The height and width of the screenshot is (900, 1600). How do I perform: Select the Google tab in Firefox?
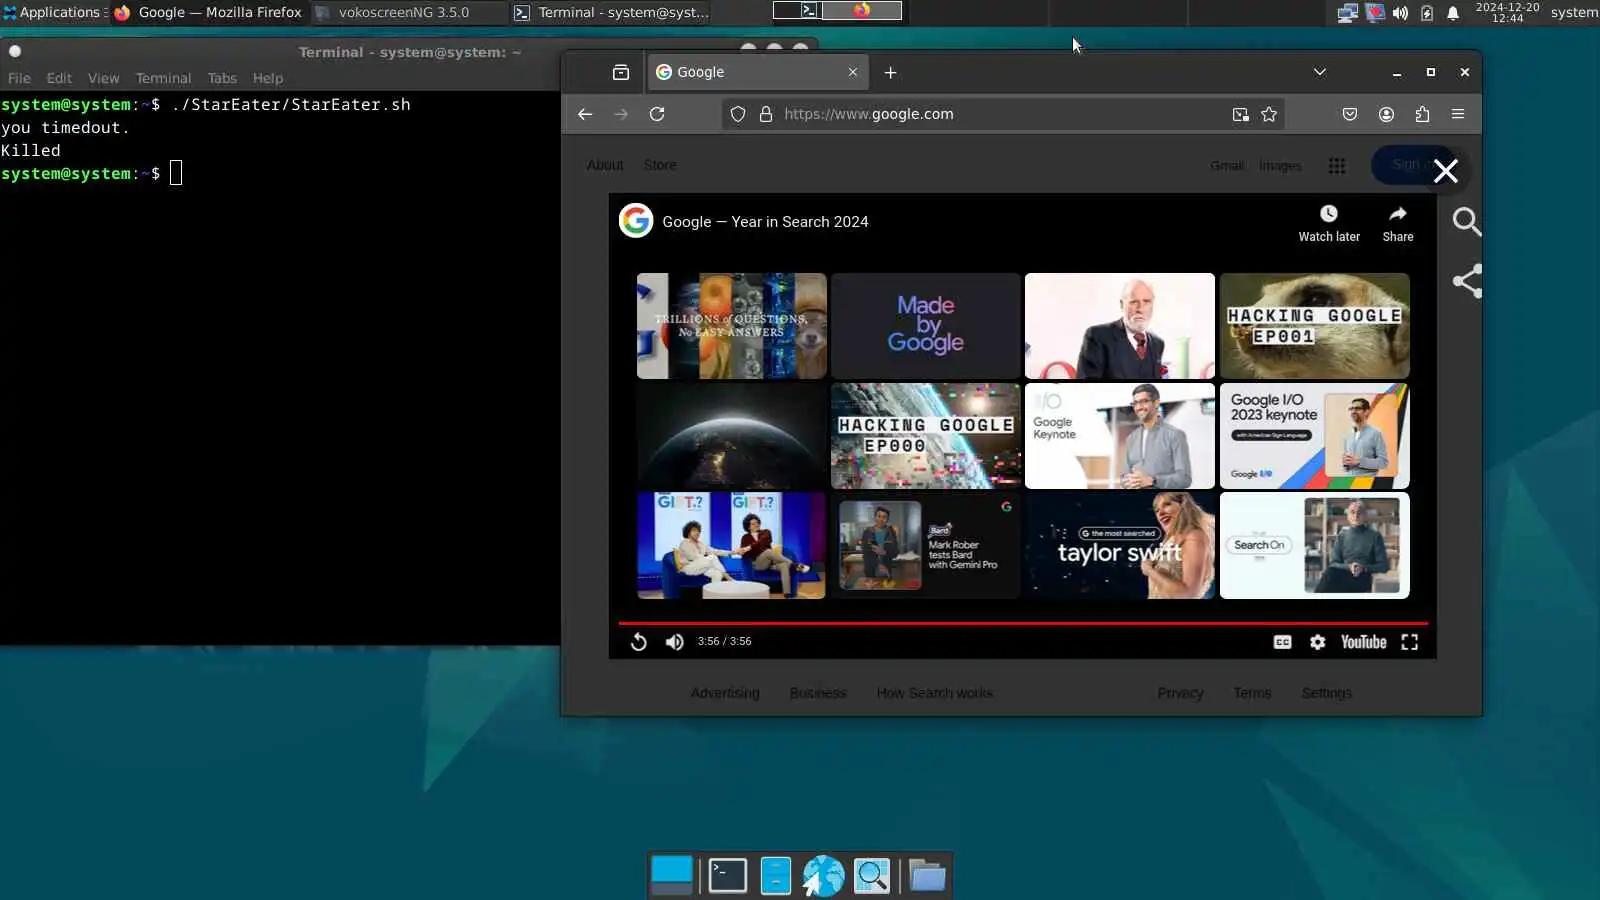pyautogui.click(x=758, y=72)
